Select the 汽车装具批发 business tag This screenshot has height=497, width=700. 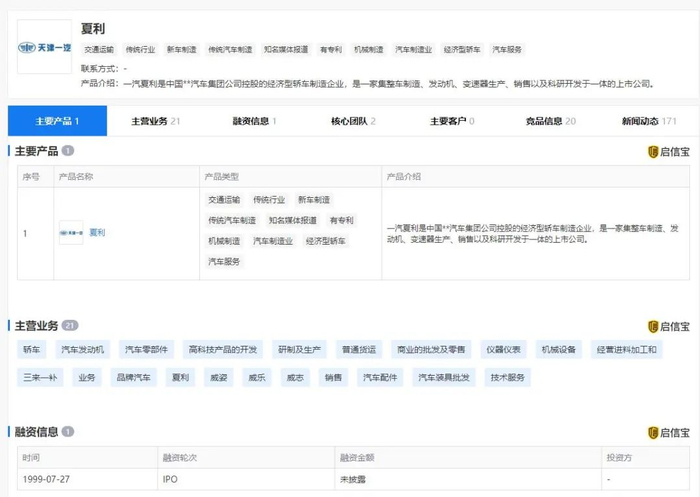tap(444, 377)
